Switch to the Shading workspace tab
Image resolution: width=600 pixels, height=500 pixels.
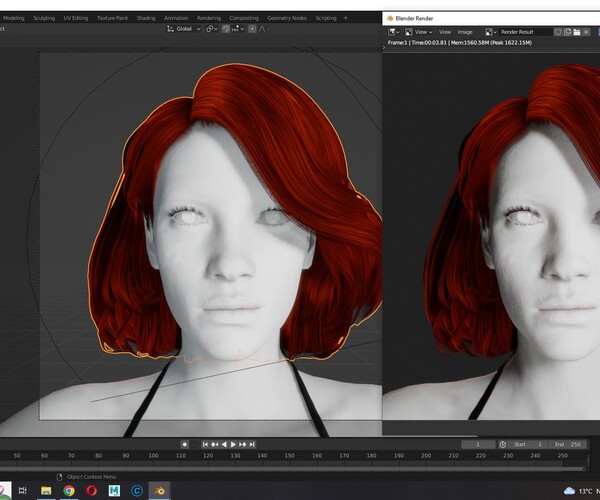tap(146, 18)
